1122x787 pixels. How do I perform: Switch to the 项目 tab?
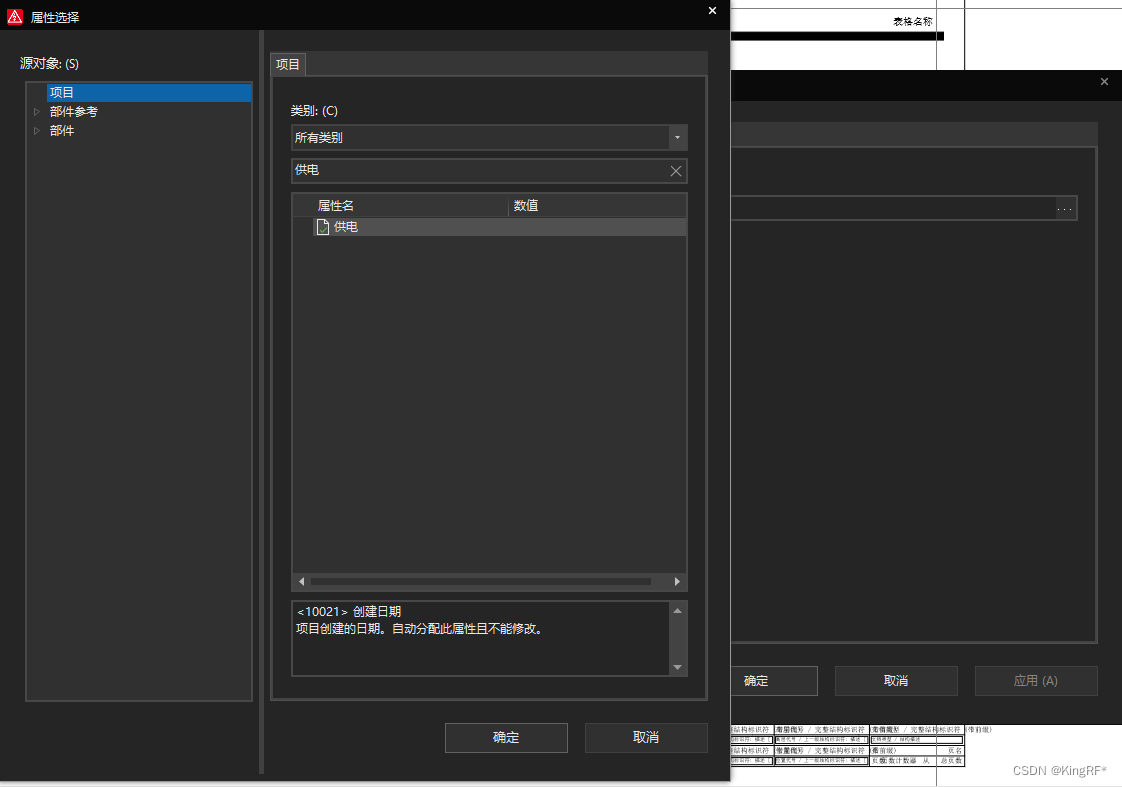[x=288, y=65]
